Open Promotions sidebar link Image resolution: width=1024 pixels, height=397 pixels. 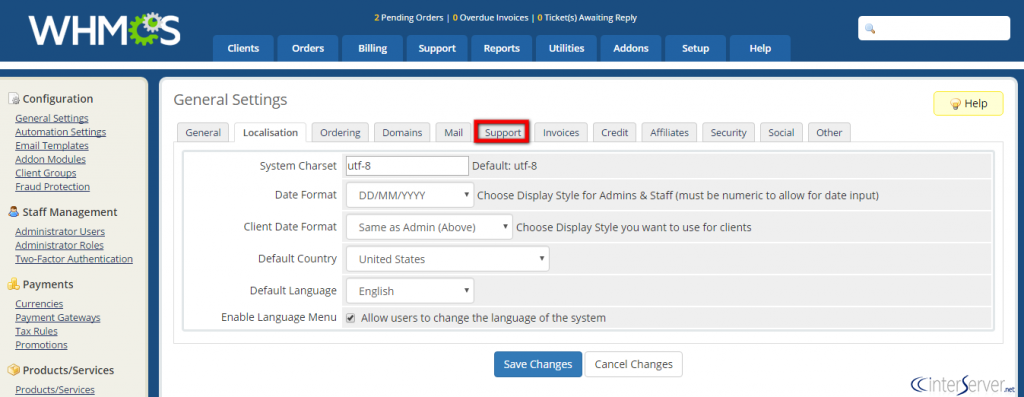41,345
